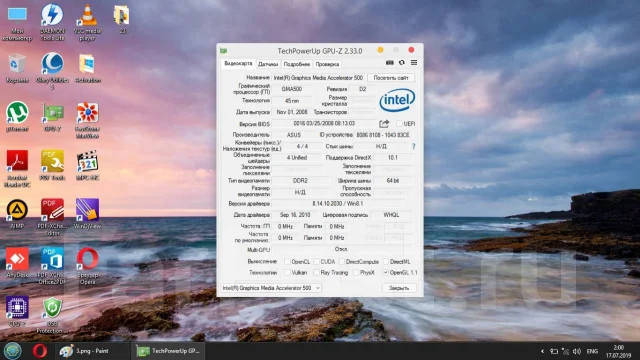Toggle the CUDA checkbox
The height and width of the screenshot is (360, 640).
pyautogui.click(x=316, y=262)
